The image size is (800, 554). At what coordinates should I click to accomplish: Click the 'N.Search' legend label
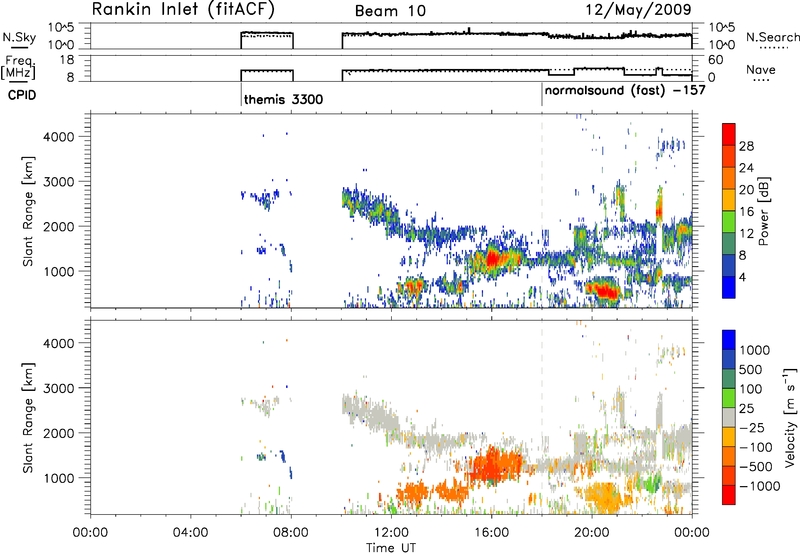(x=772, y=37)
